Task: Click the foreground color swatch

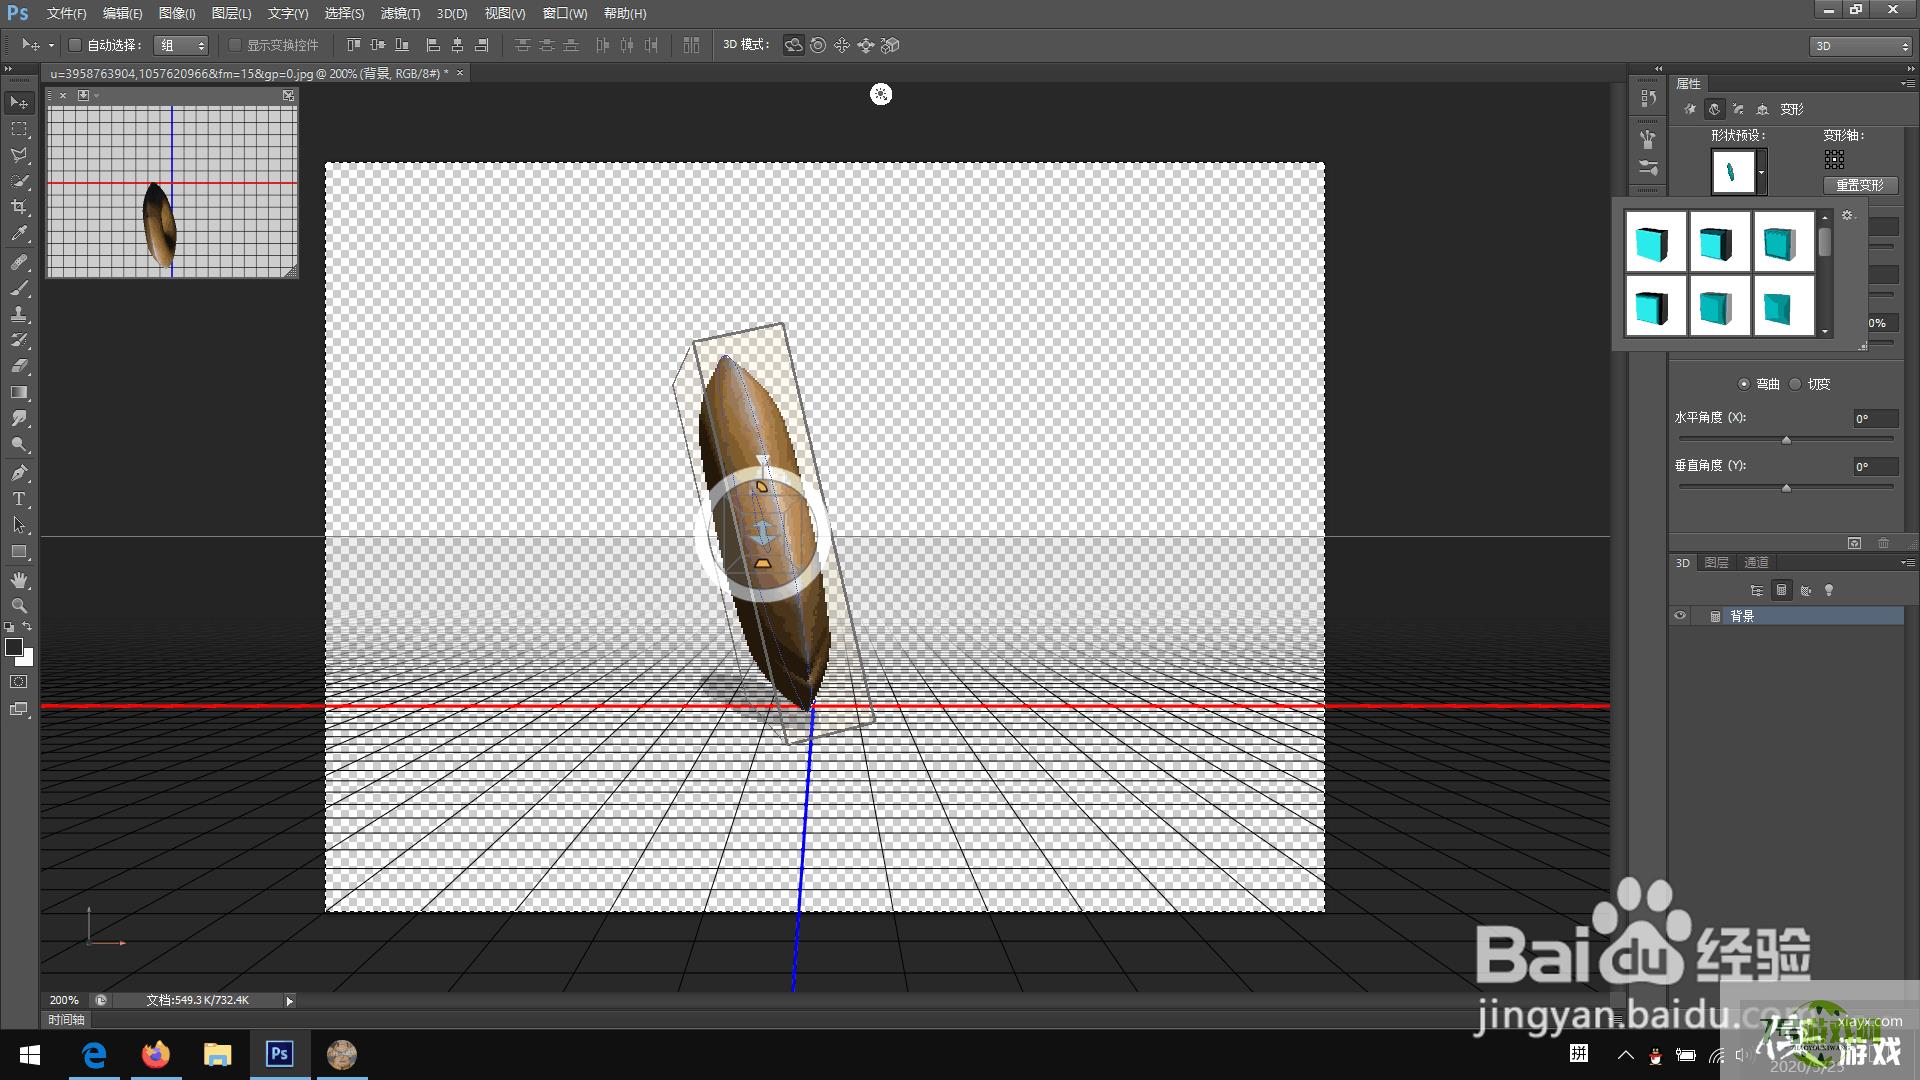Action: coord(14,647)
